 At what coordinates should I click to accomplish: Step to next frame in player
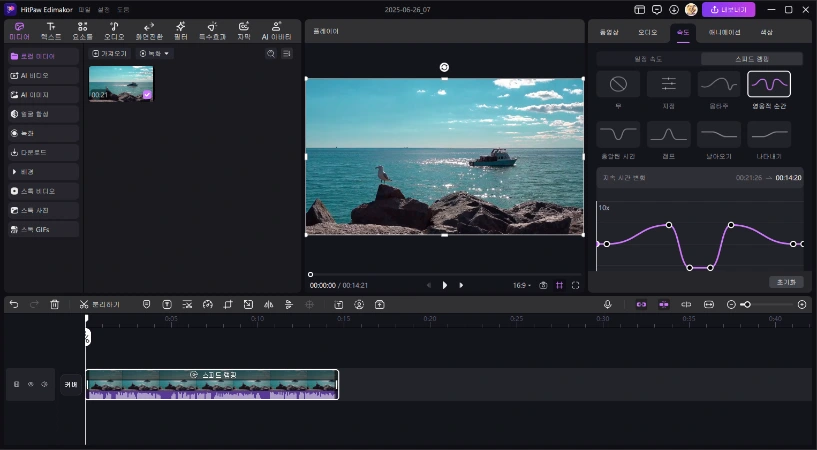(x=461, y=285)
